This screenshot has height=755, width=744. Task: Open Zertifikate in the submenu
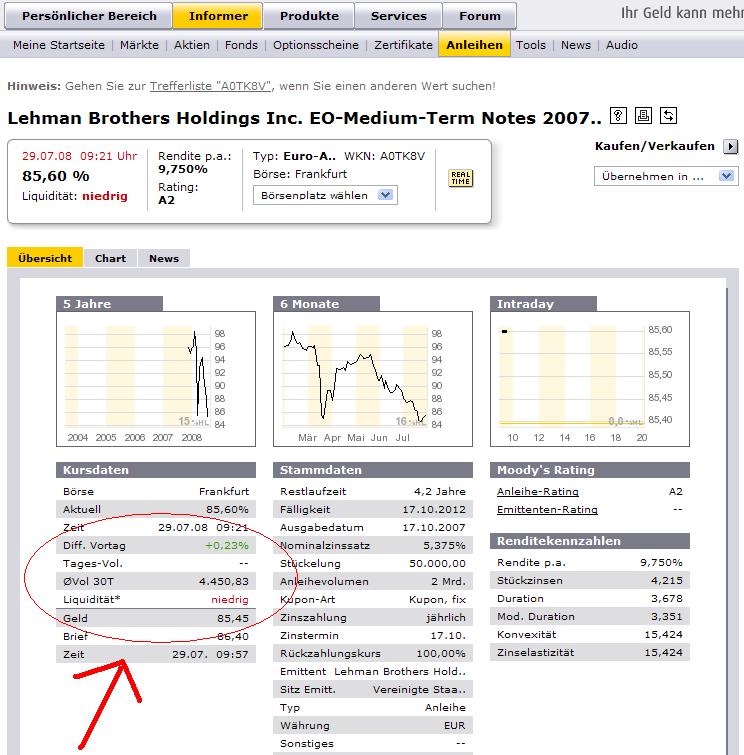click(404, 45)
